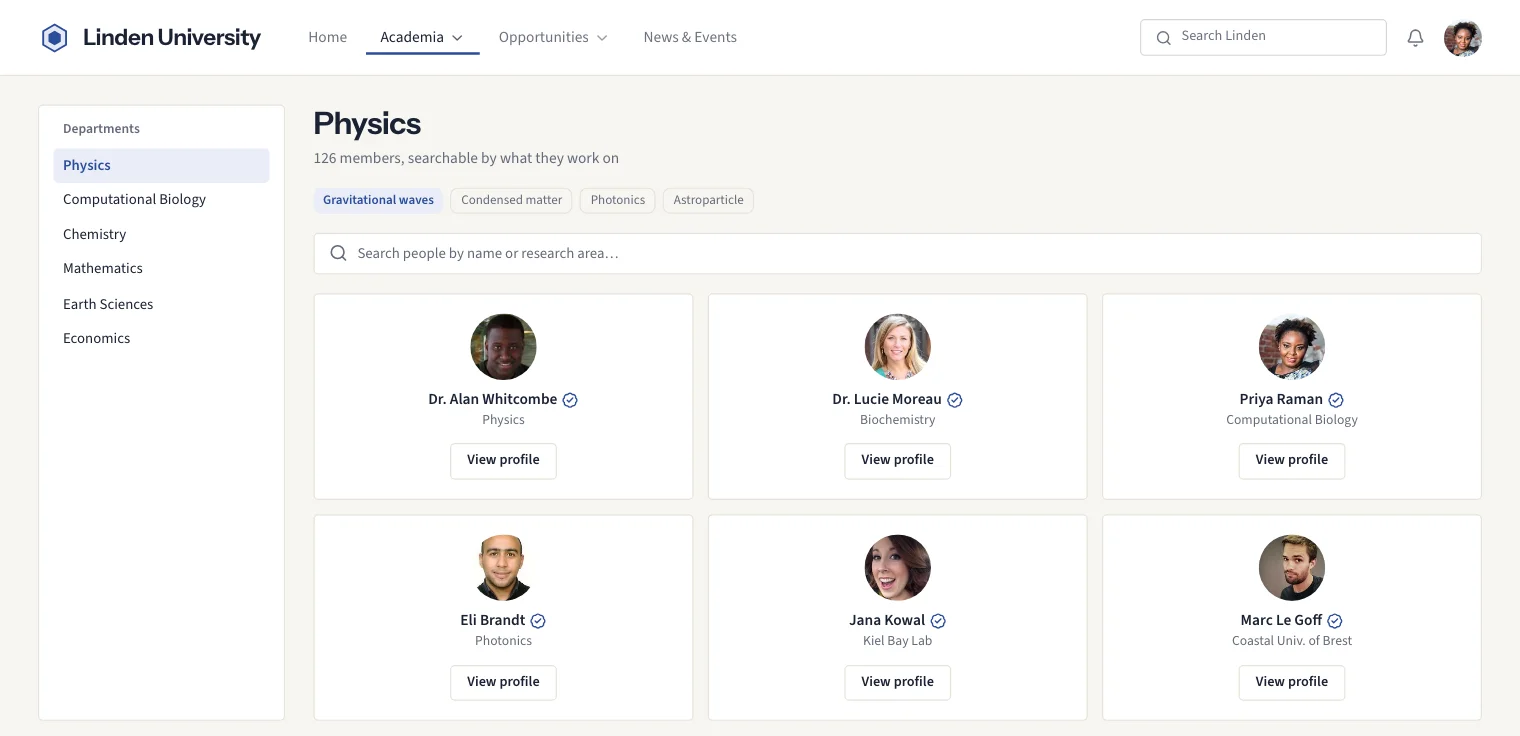Select the Earth Sciences department

point(161,304)
